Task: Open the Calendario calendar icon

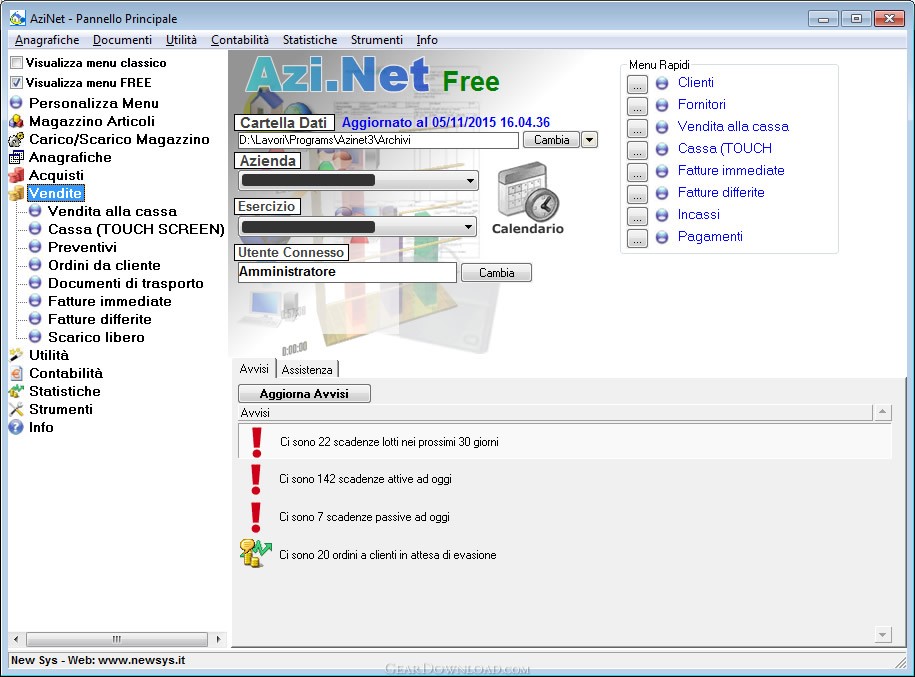Action: click(x=528, y=191)
